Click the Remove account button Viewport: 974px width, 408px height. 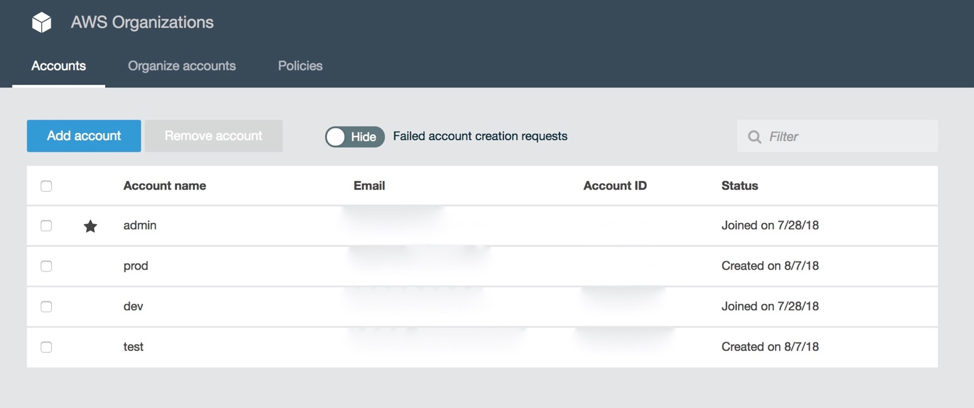click(x=214, y=136)
